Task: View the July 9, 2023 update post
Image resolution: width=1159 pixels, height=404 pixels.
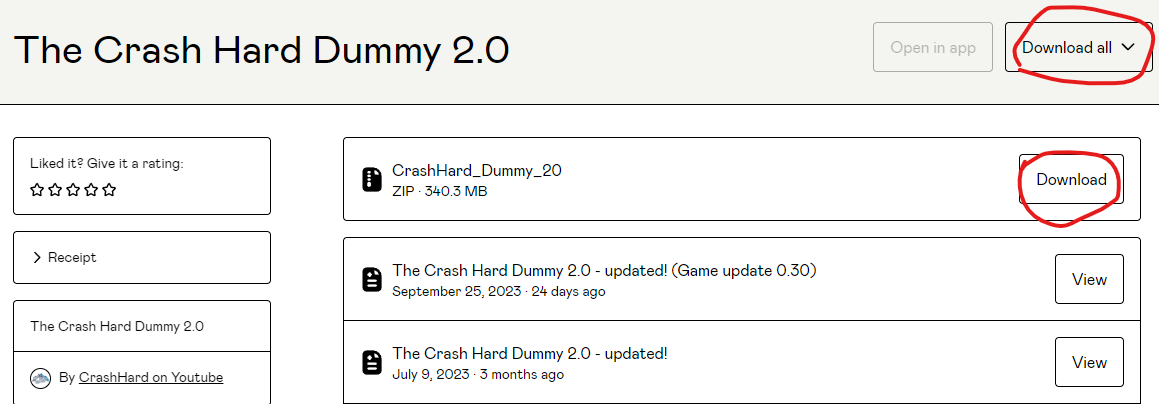Action: point(1089,362)
